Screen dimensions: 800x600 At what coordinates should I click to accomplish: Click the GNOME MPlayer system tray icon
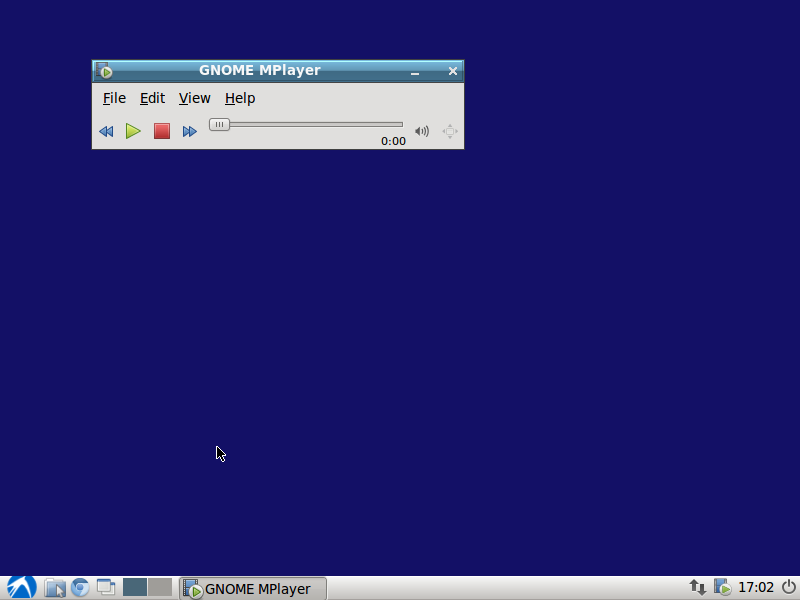(x=722, y=587)
